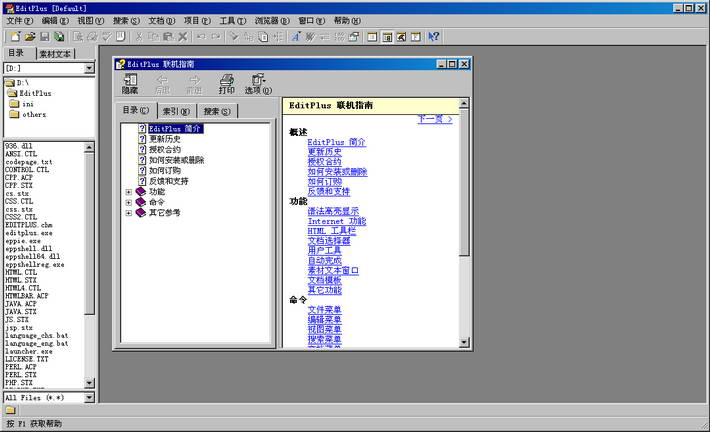Click the 自动完成 hyperlink
The image size is (710, 432).
point(325,261)
